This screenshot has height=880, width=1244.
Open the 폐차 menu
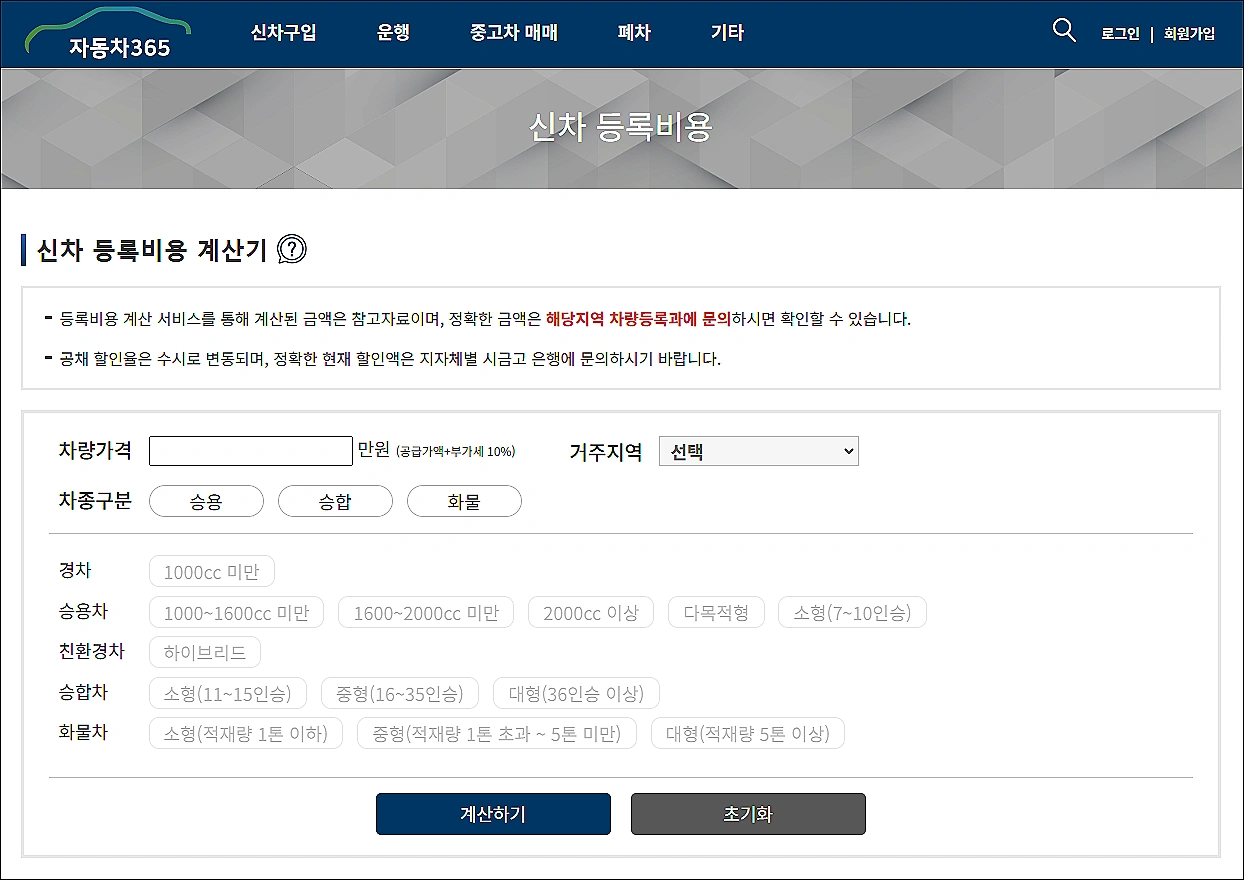pyautogui.click(x=632, y=32)
